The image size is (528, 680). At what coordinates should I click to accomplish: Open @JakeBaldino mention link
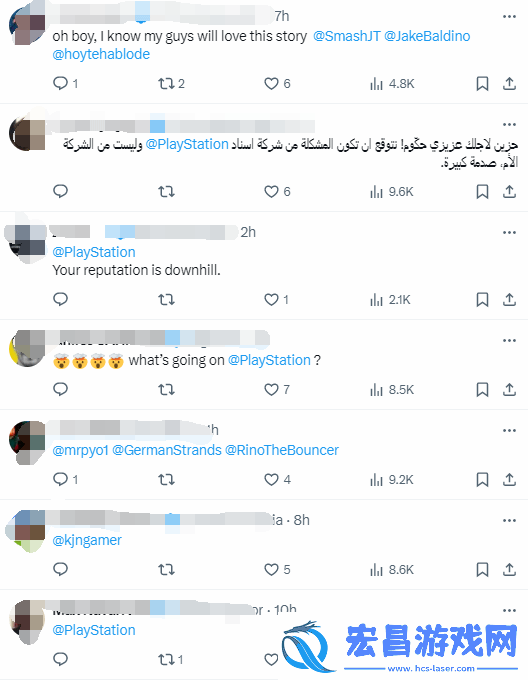[x=427, y=36]
